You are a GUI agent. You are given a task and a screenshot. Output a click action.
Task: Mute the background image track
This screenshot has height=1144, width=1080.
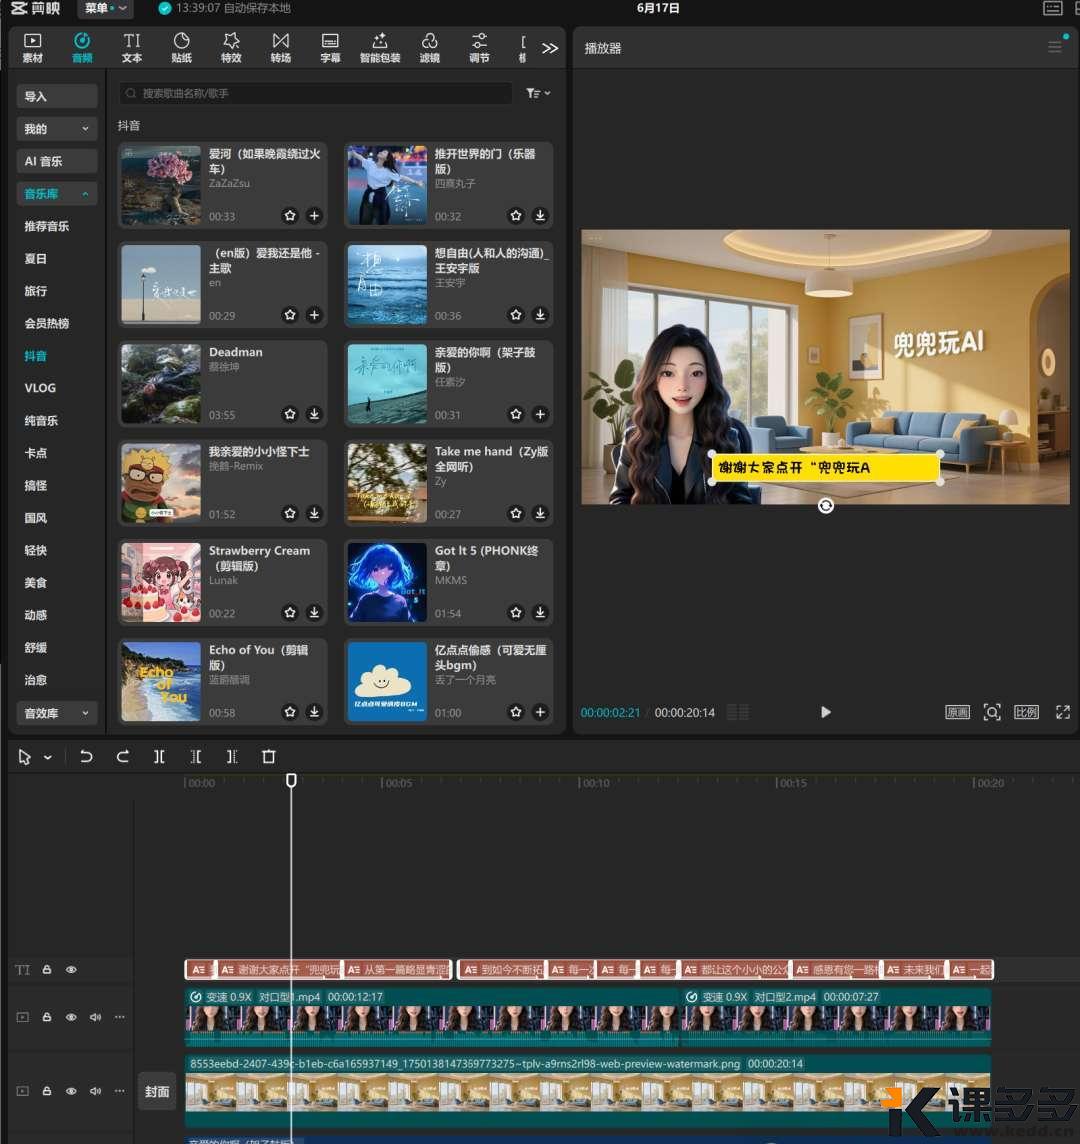coord(96,1091)
